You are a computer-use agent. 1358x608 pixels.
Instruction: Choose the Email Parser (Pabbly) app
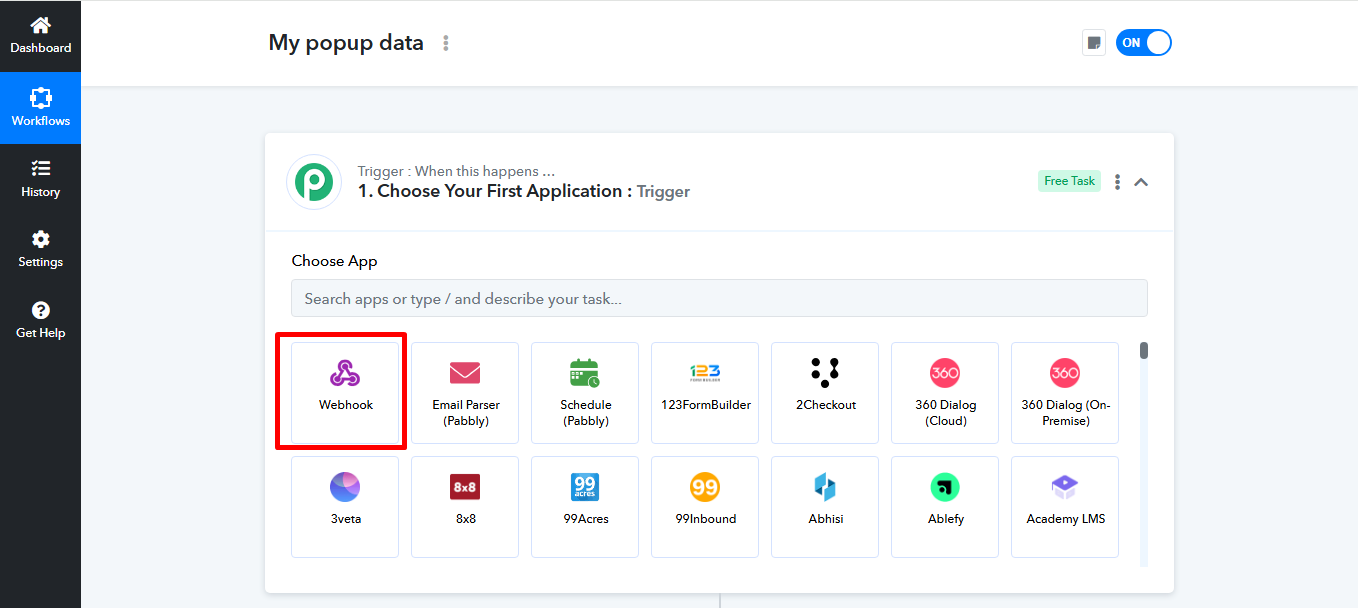[464, 392]
